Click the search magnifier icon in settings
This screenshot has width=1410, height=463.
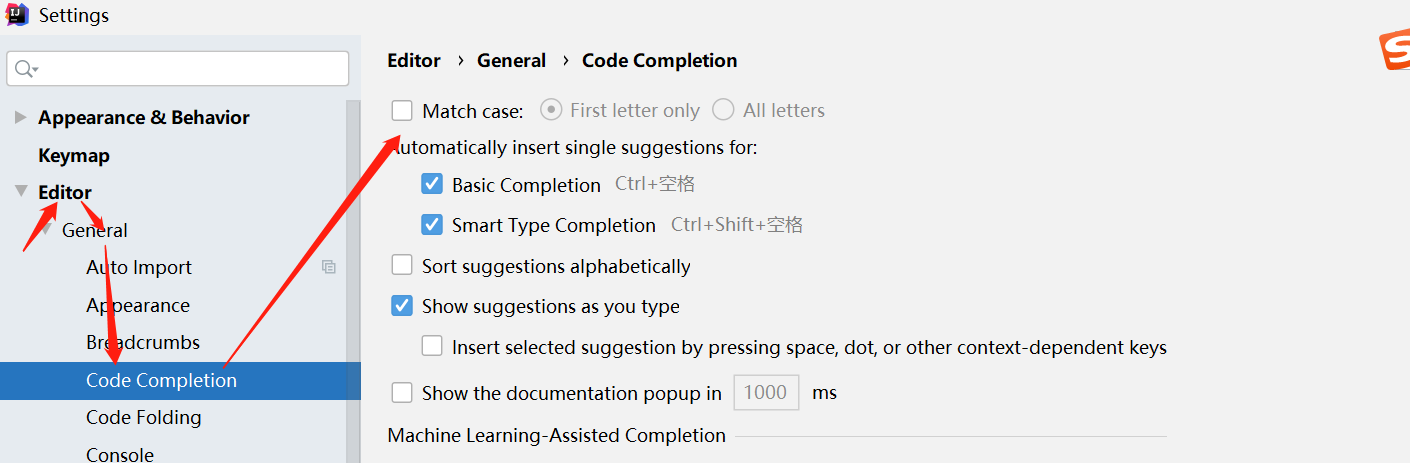click(x=26, y=69)
